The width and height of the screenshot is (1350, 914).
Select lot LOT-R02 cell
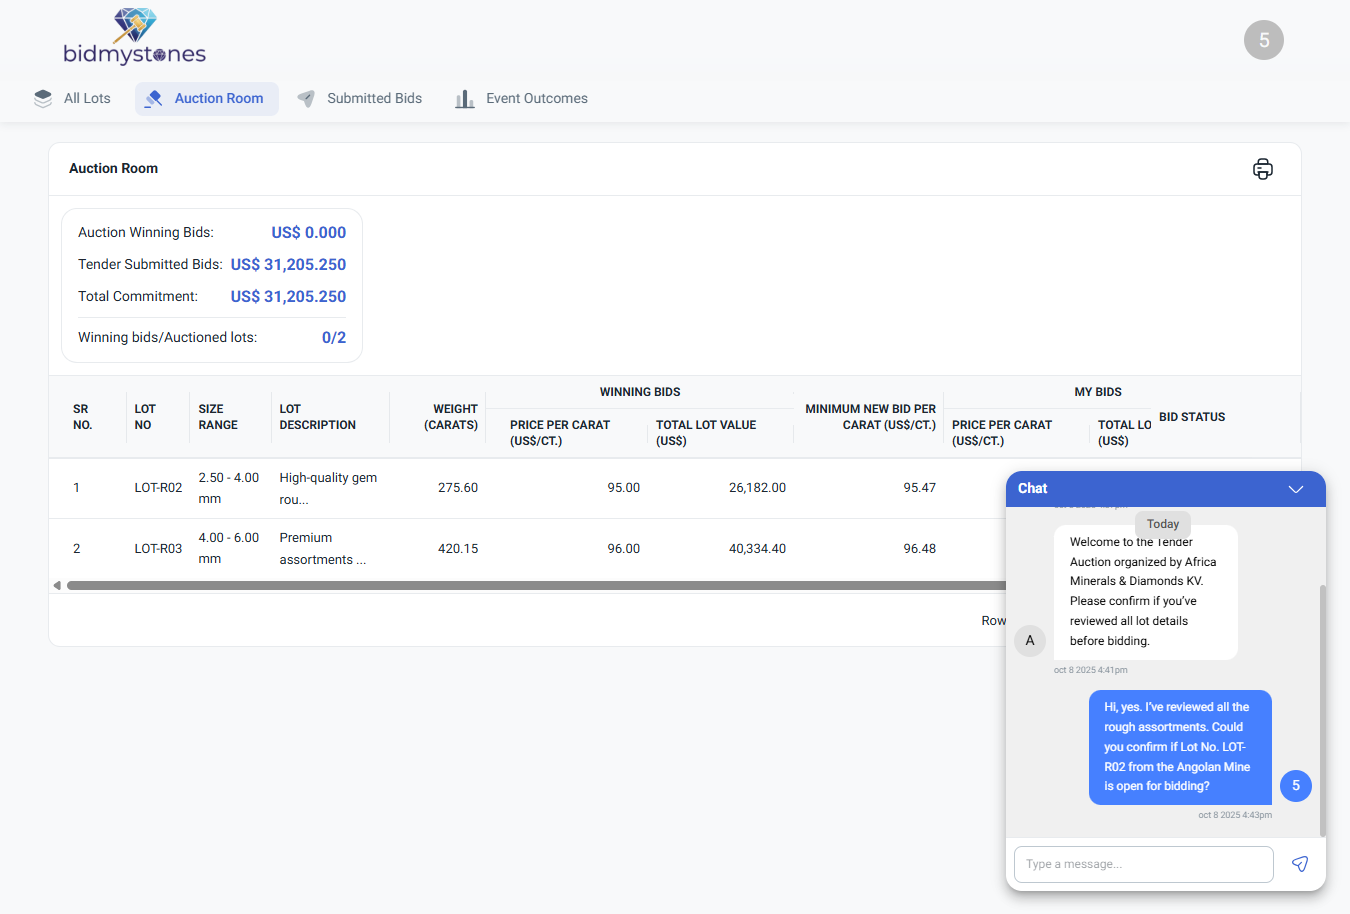point(158,488)
